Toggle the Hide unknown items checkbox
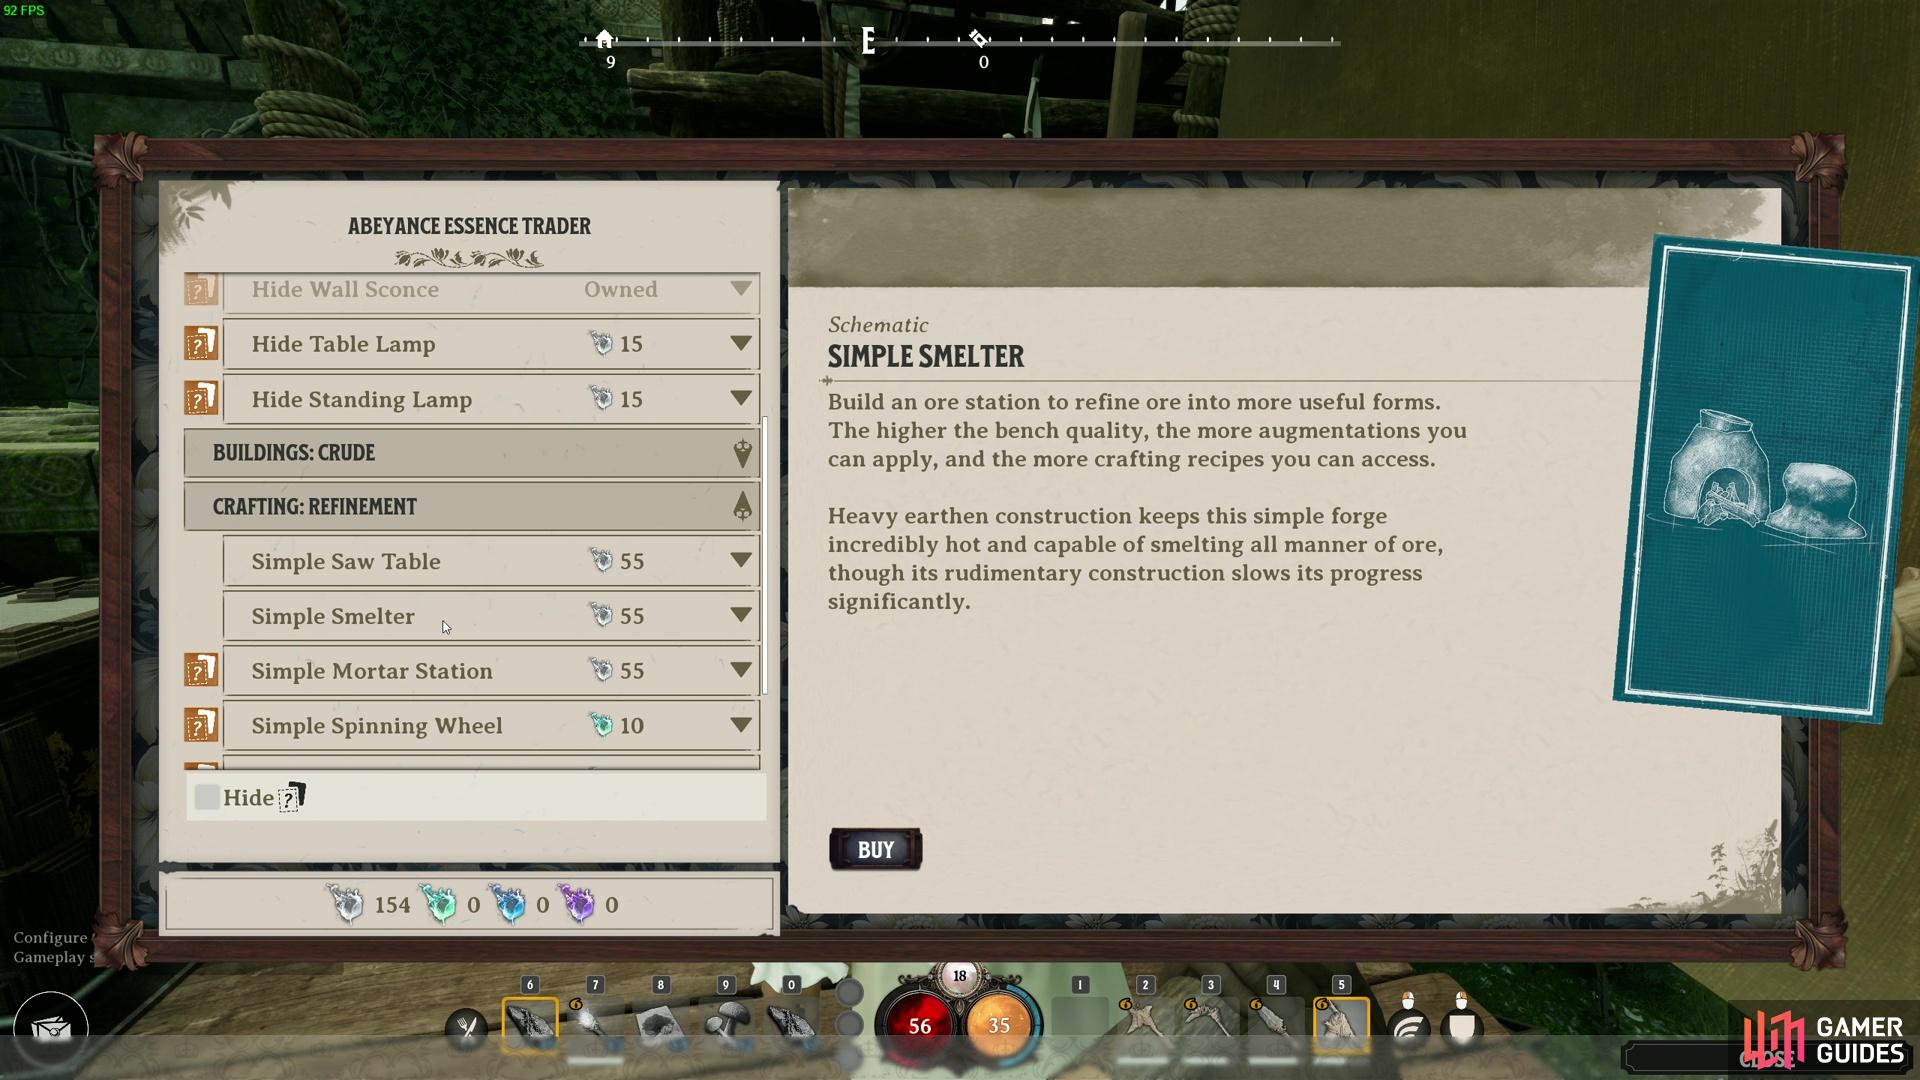1920x1080 pixels. click(x=206, y=798)
